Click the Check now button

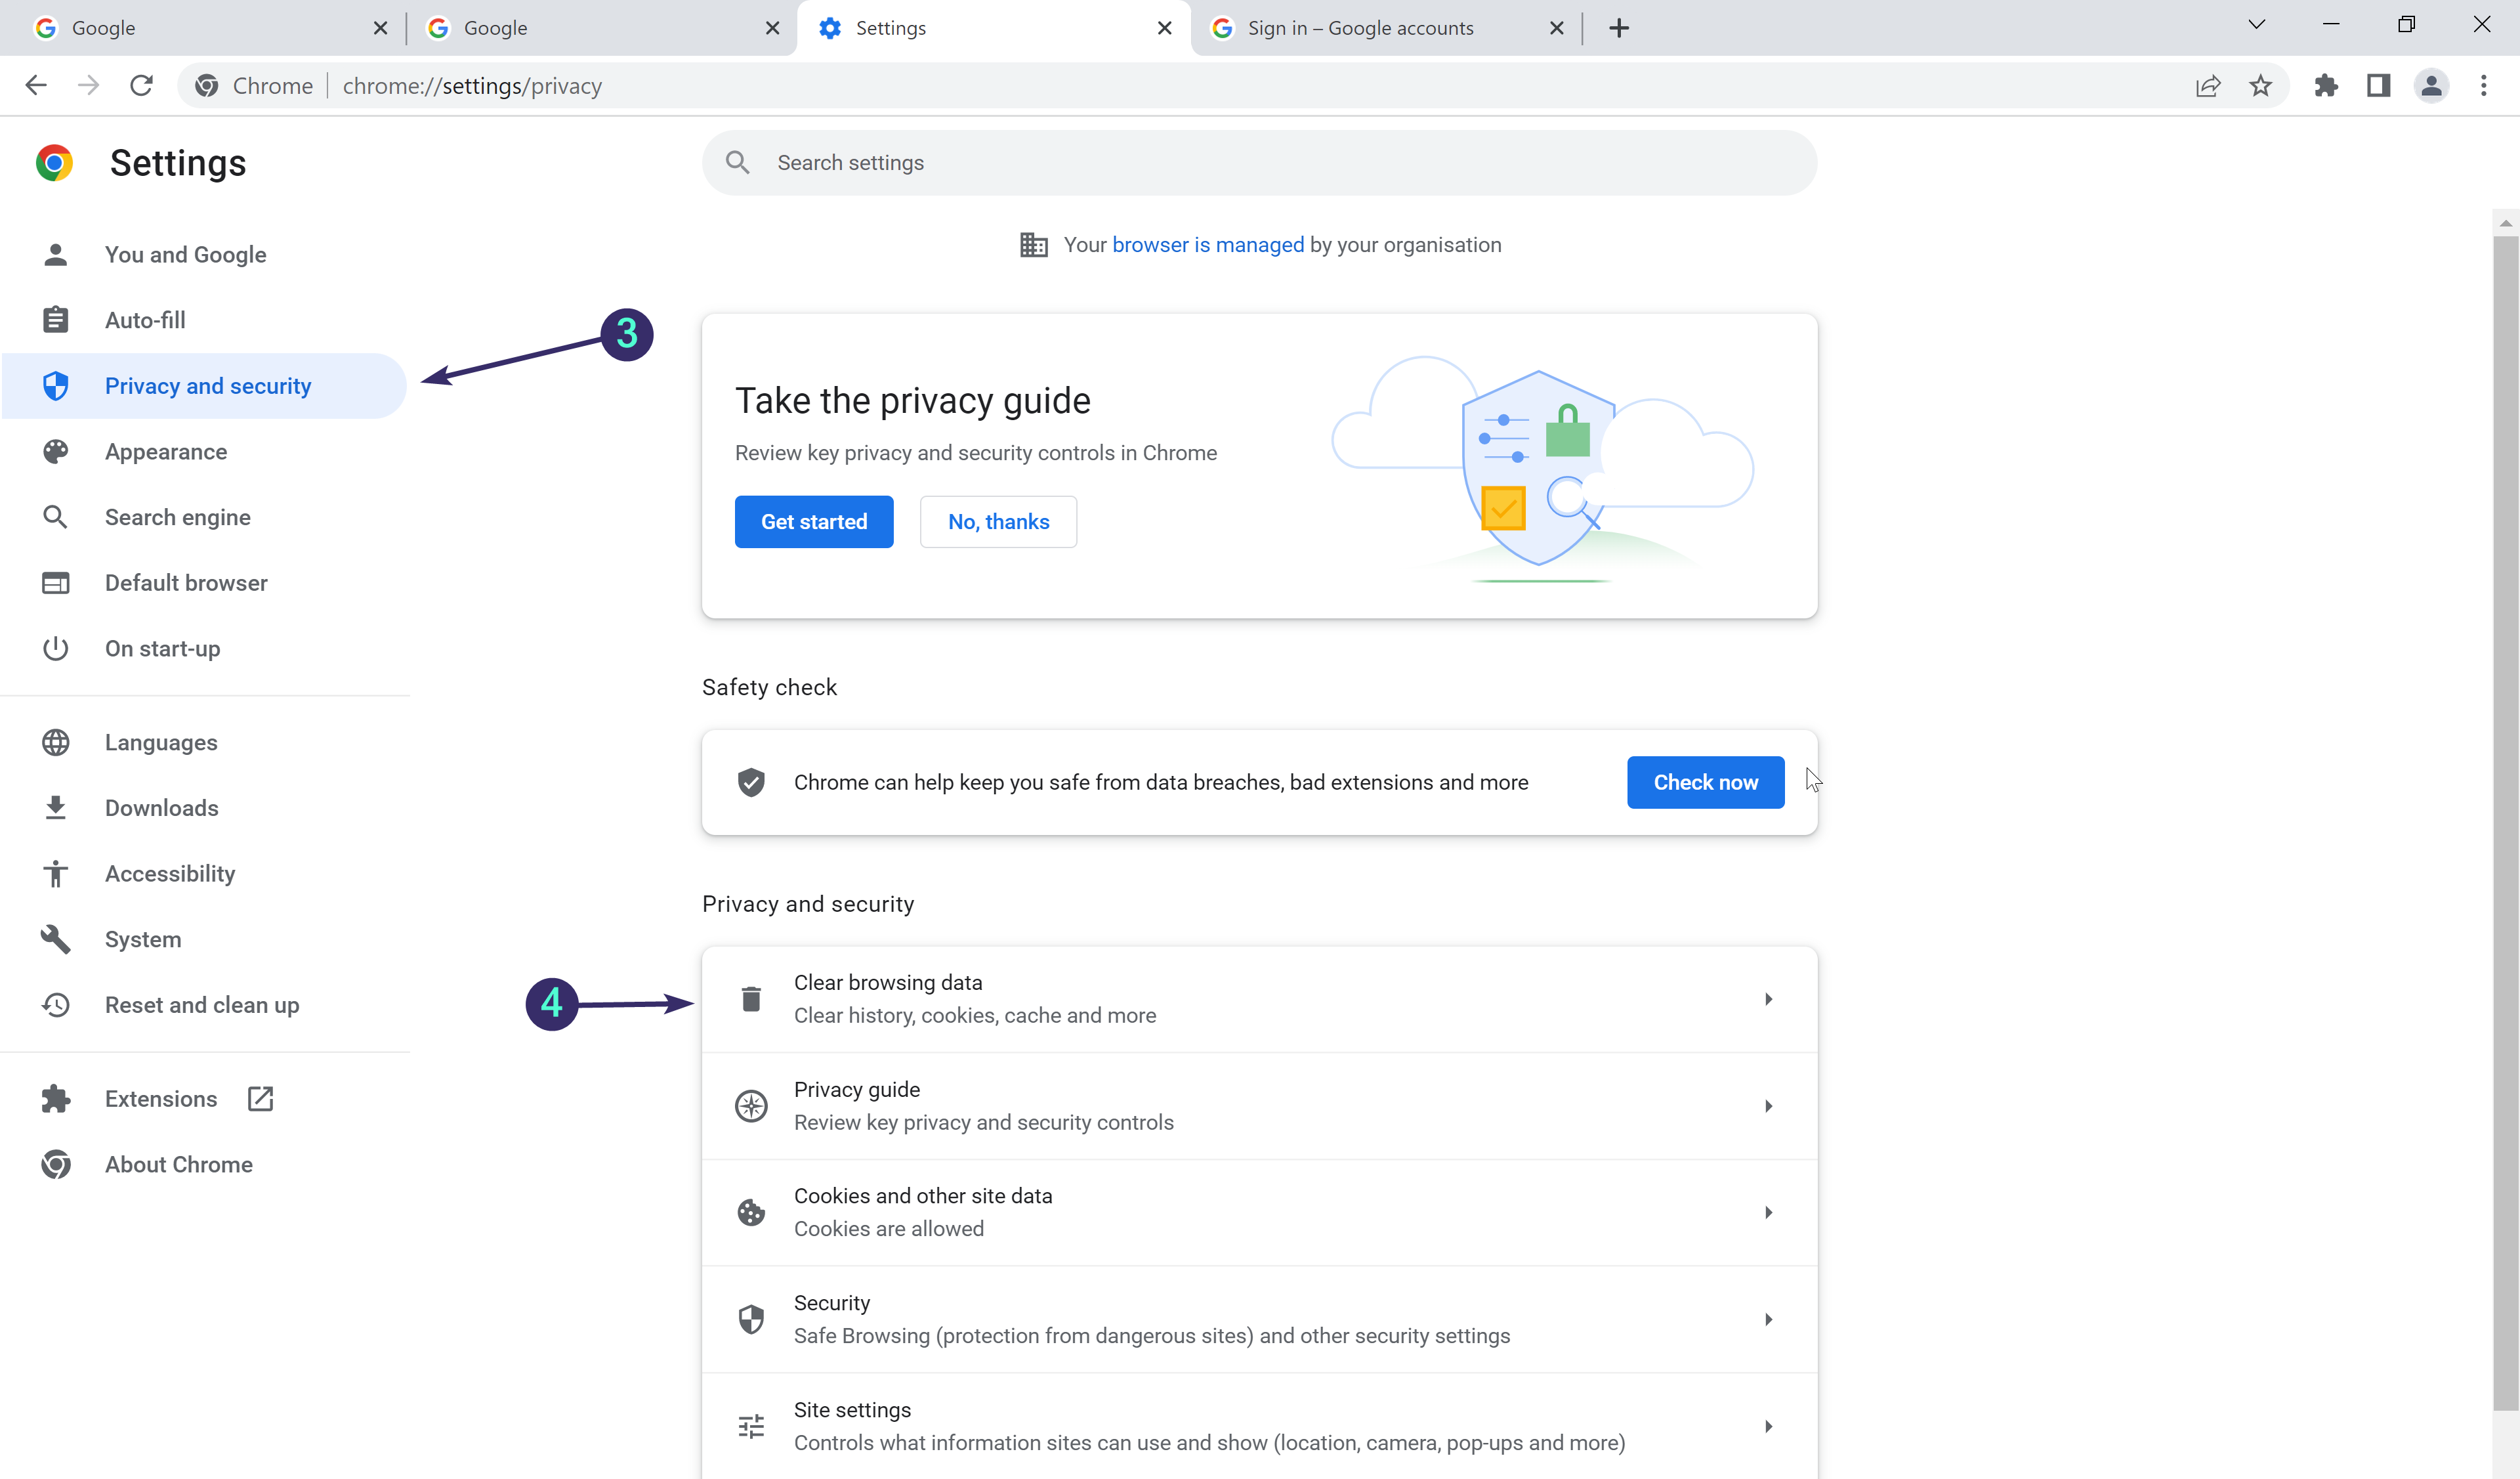point(1704,782)
